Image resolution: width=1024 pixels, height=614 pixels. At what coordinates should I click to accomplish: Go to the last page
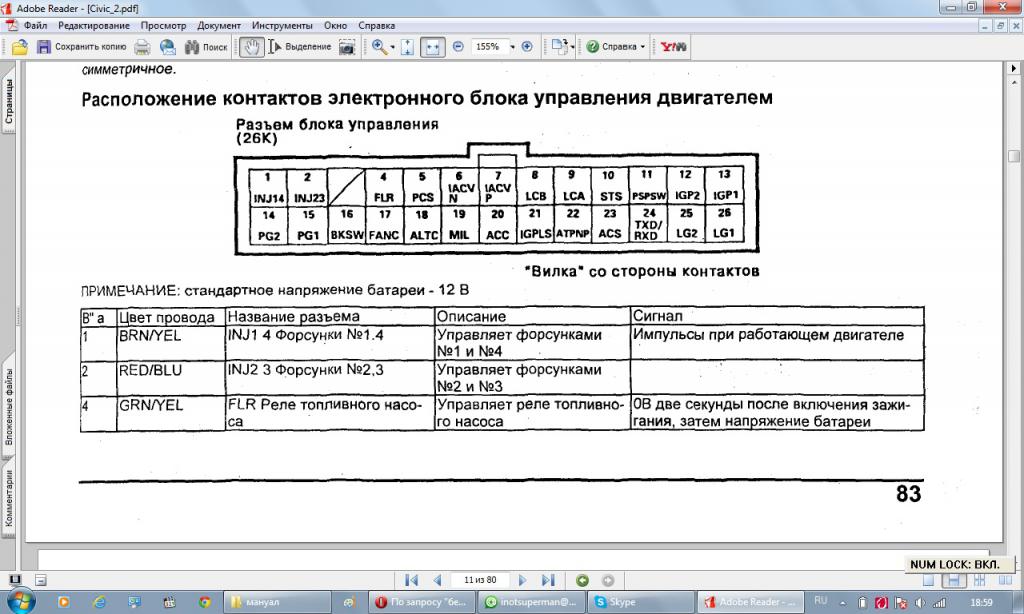(x=549, y=580)
